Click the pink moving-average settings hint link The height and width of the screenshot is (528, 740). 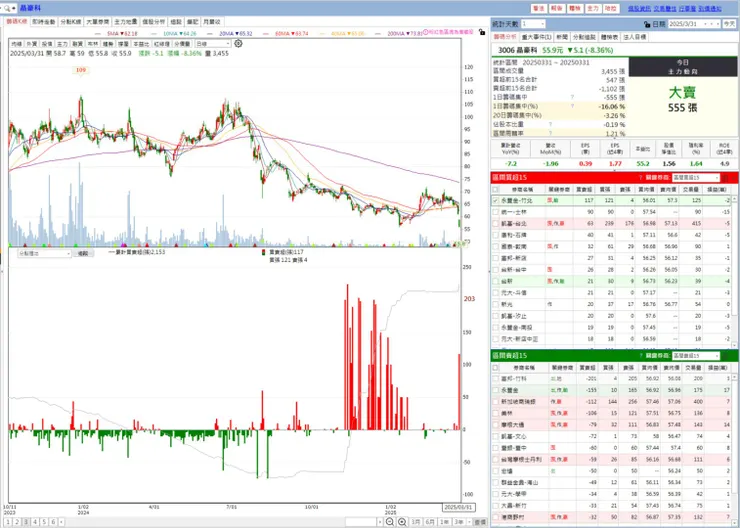pyautogui.click(x=448, y=32)
